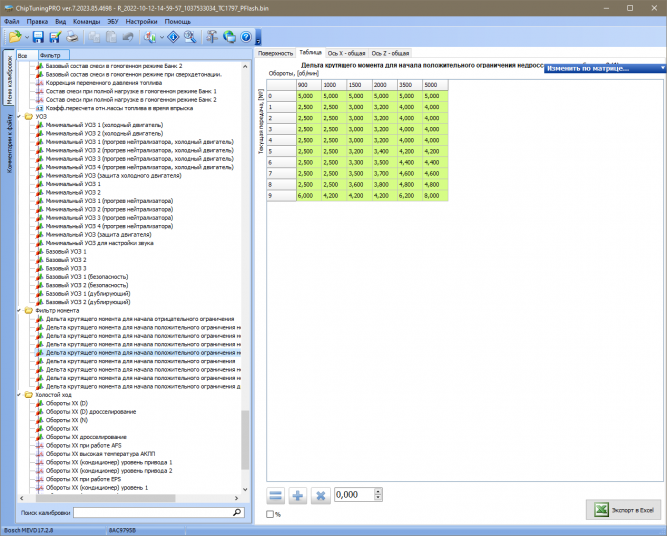Image resolution: width=667 pixels, height=536 pixels.
Task: Open the Помощь menu
Action: (177, 21)
